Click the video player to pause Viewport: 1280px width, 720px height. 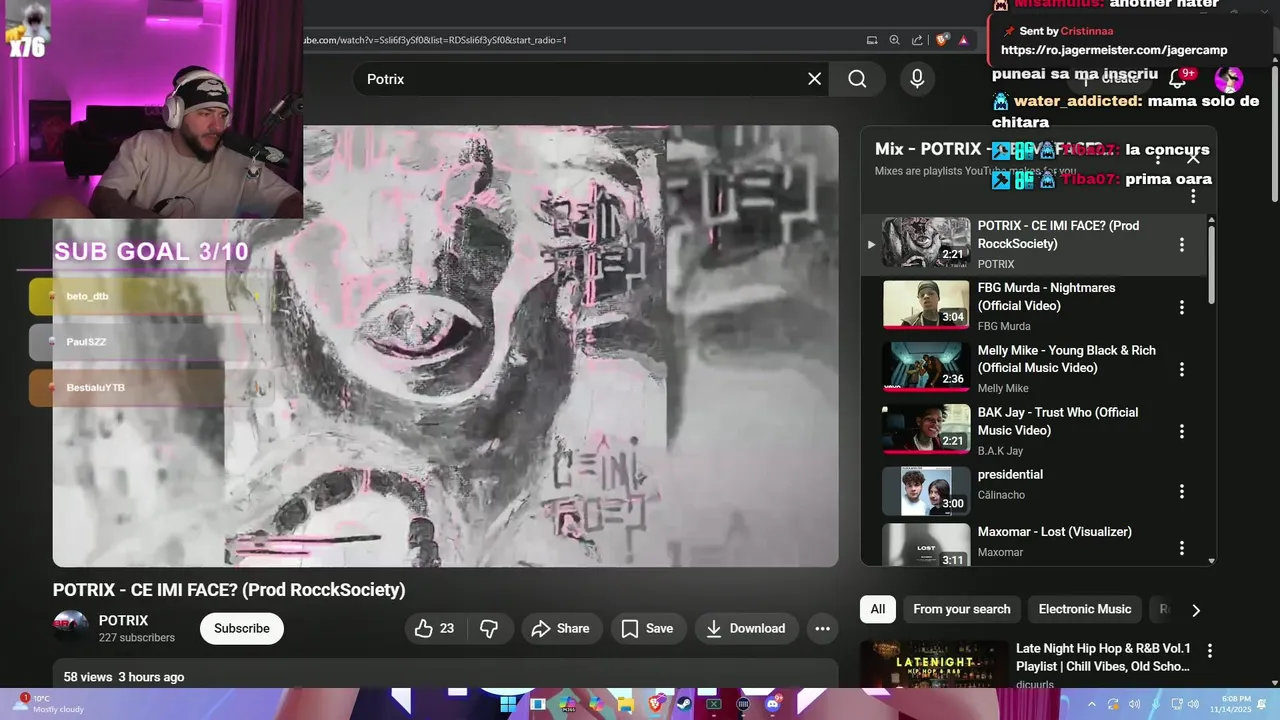tap(445, 346)
